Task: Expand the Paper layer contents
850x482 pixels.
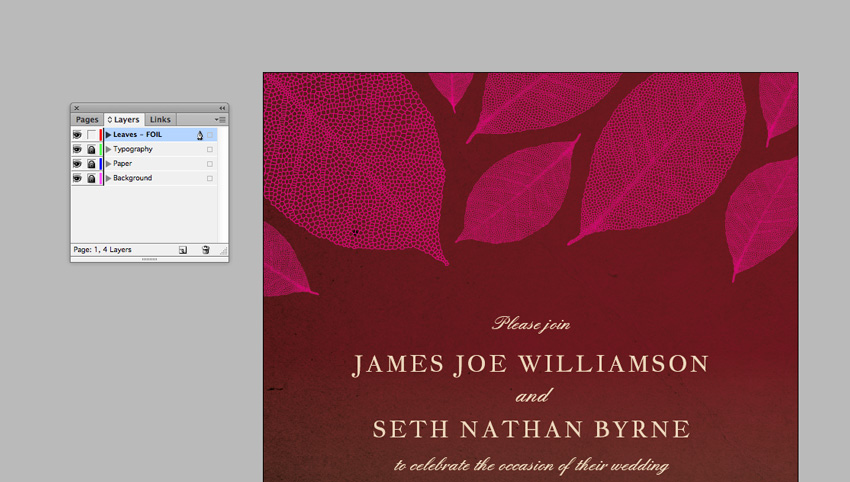Action: click(108, 164)
